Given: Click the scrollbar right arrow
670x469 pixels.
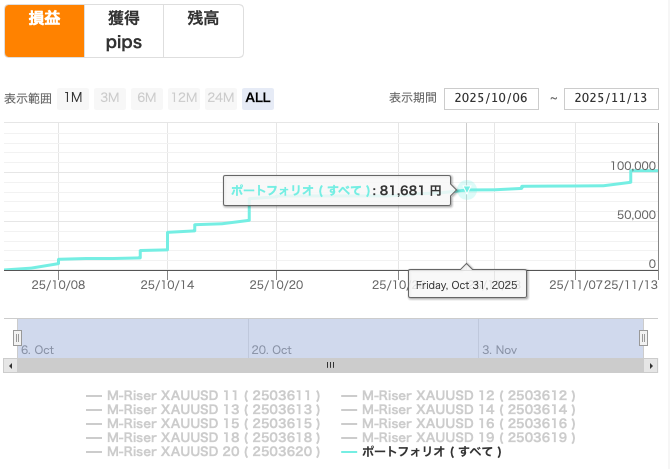Looking at the screenshot, I should pyautogui.click(x=651, y=365).
